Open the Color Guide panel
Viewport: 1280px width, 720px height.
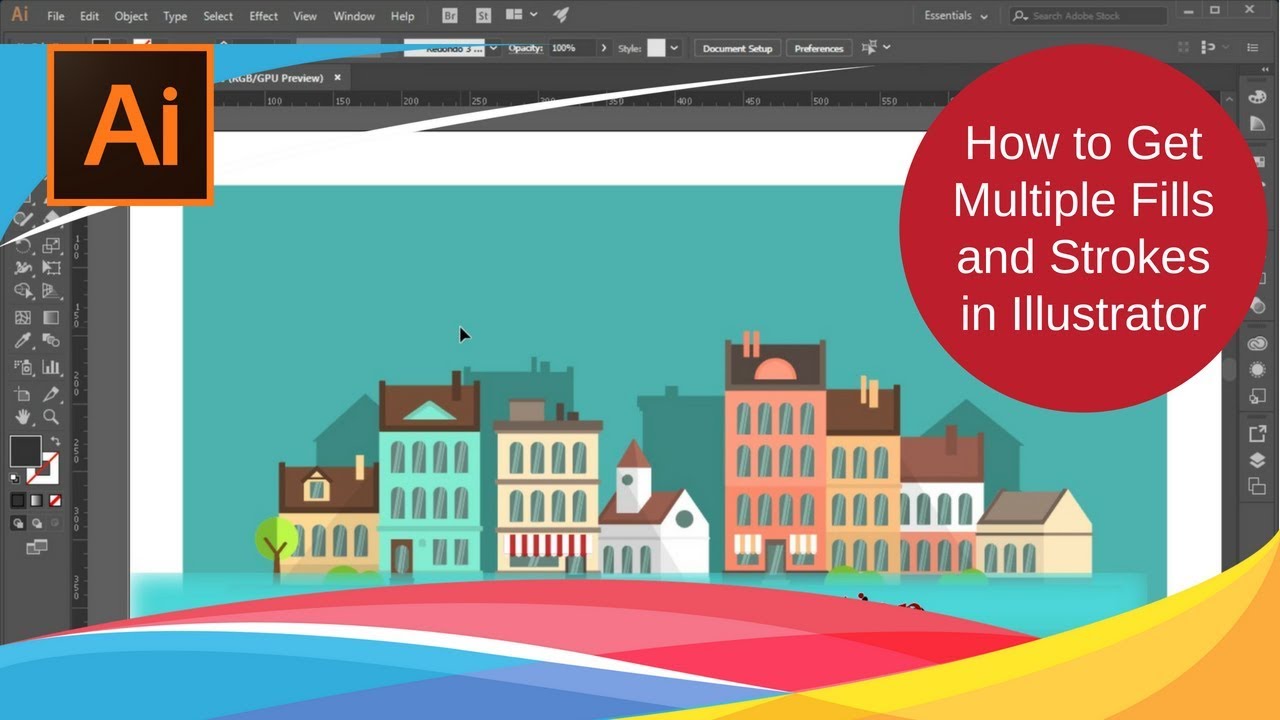tap(1257, 122)
